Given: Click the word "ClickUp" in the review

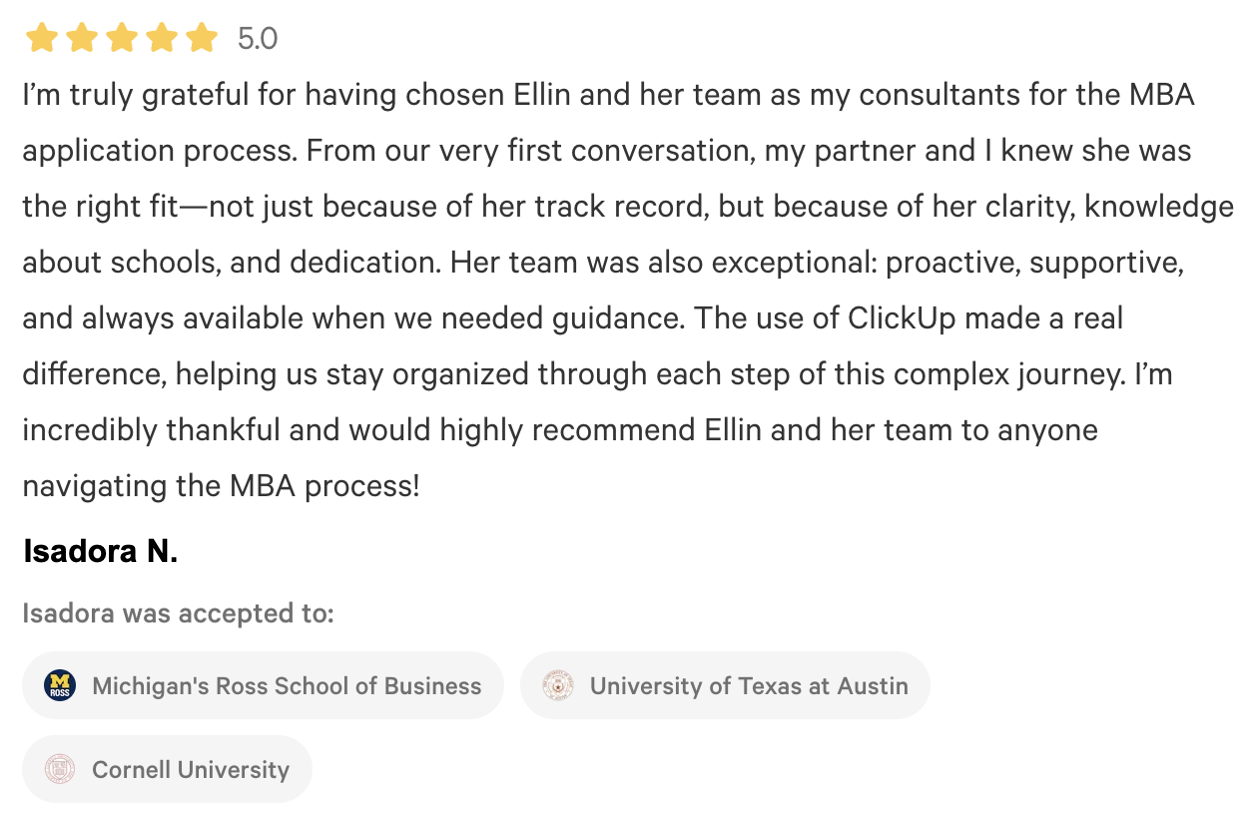Looking at the screenshot, I should click(x=904, y=318).
